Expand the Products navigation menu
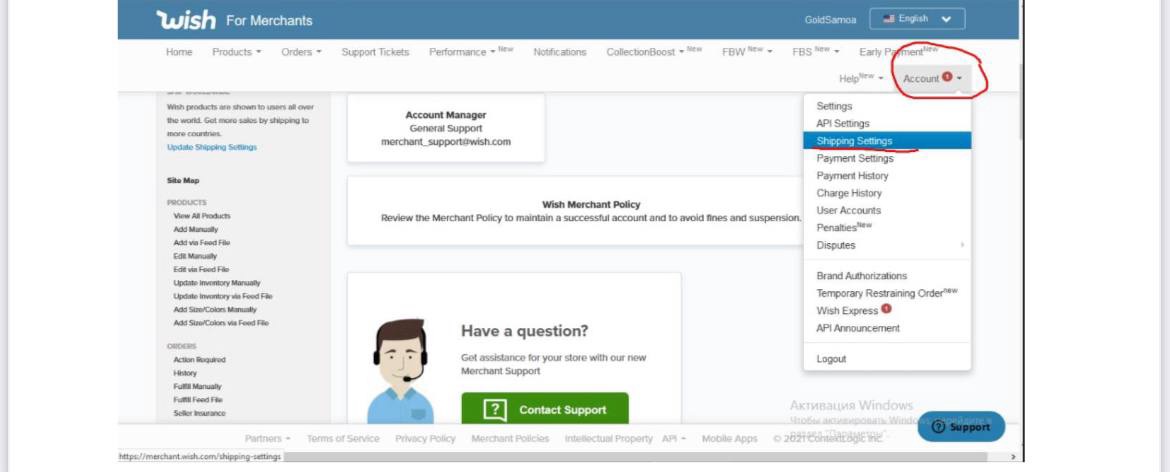 (236, 52)
